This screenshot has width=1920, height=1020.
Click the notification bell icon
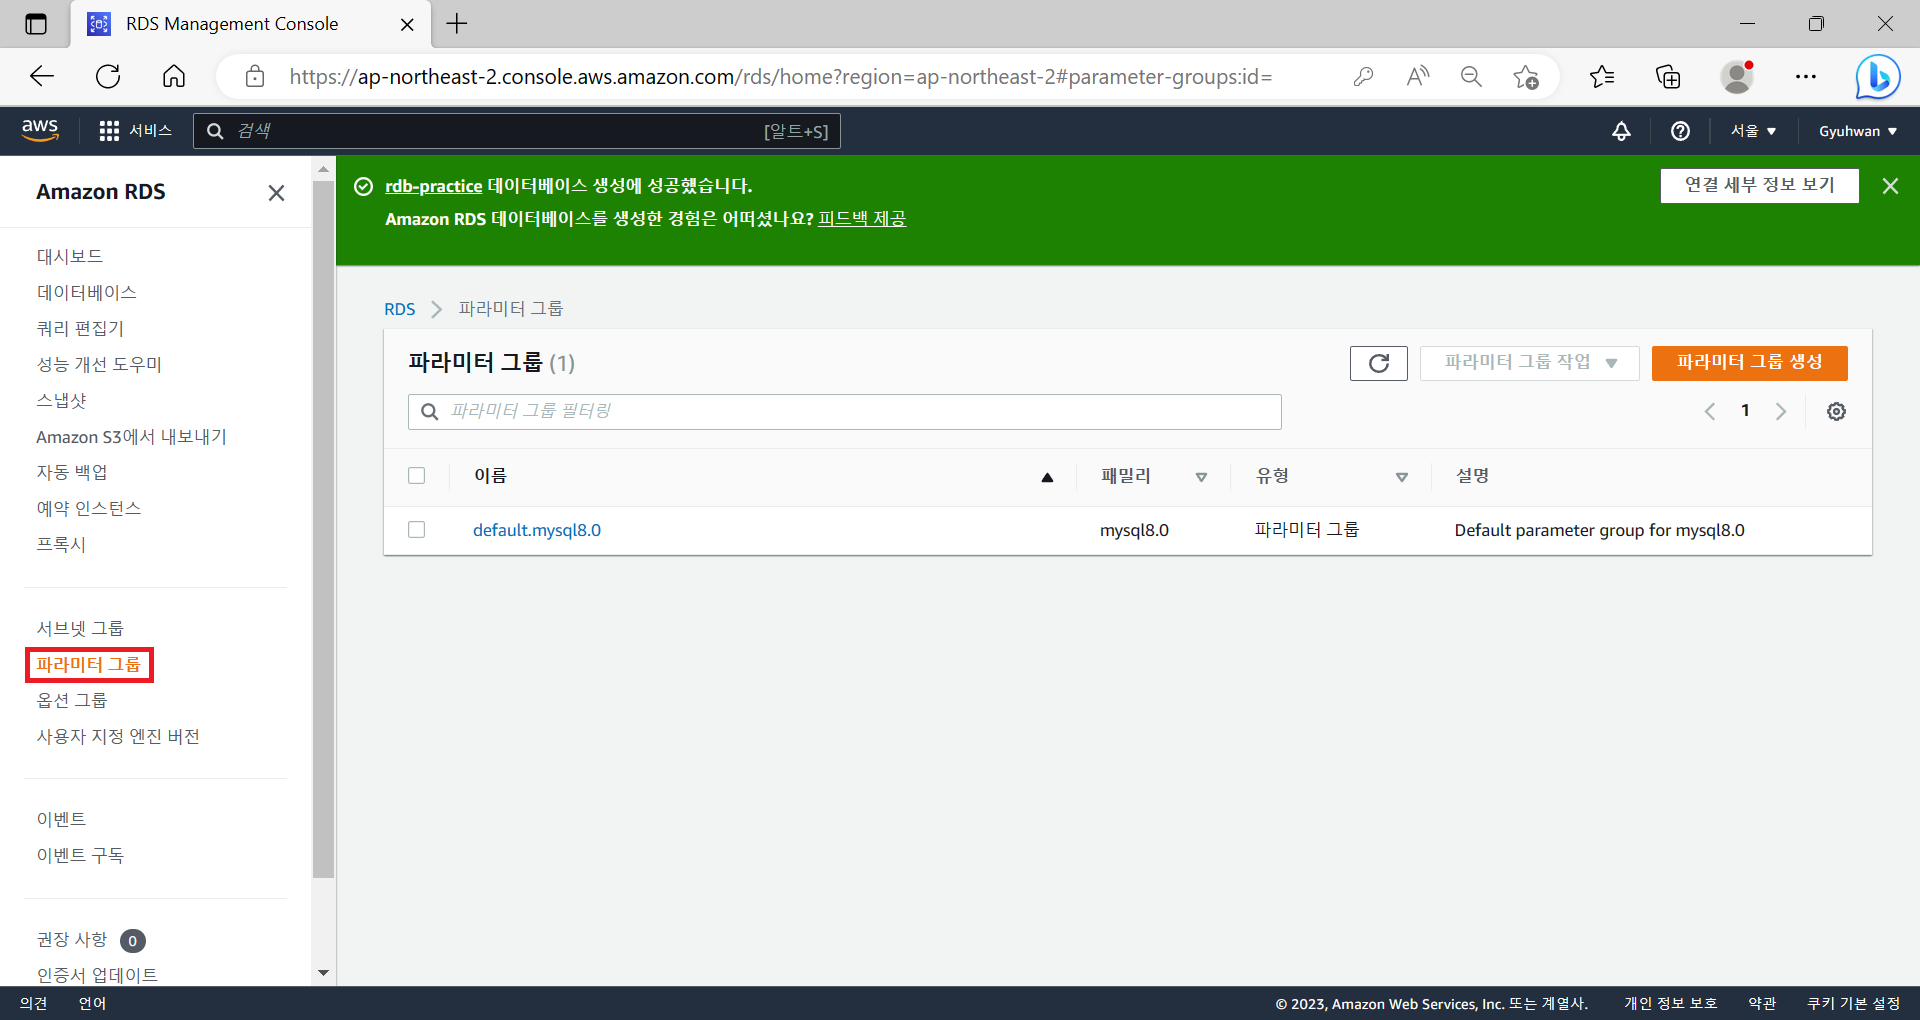(x=1621, y=131)
